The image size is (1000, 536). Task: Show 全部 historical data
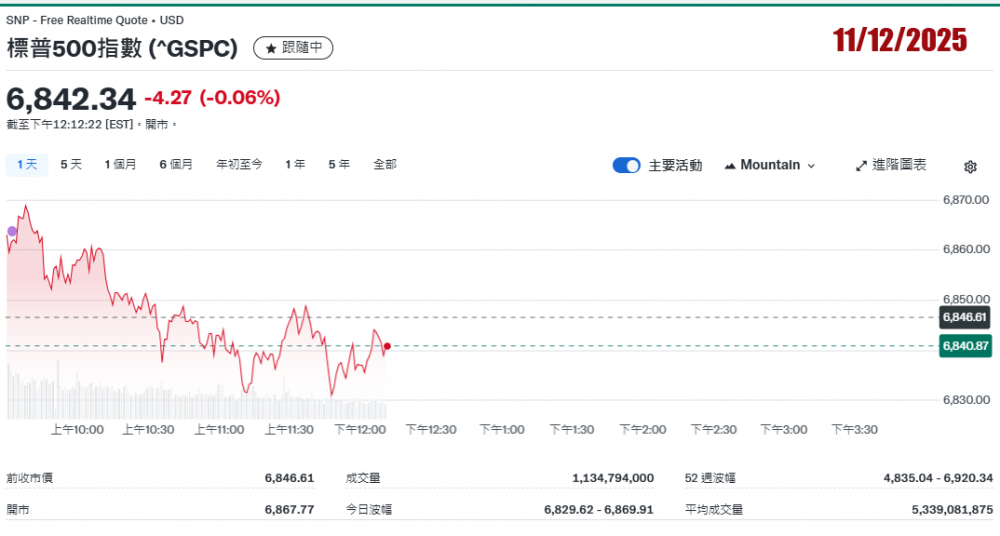click(385, 165)
